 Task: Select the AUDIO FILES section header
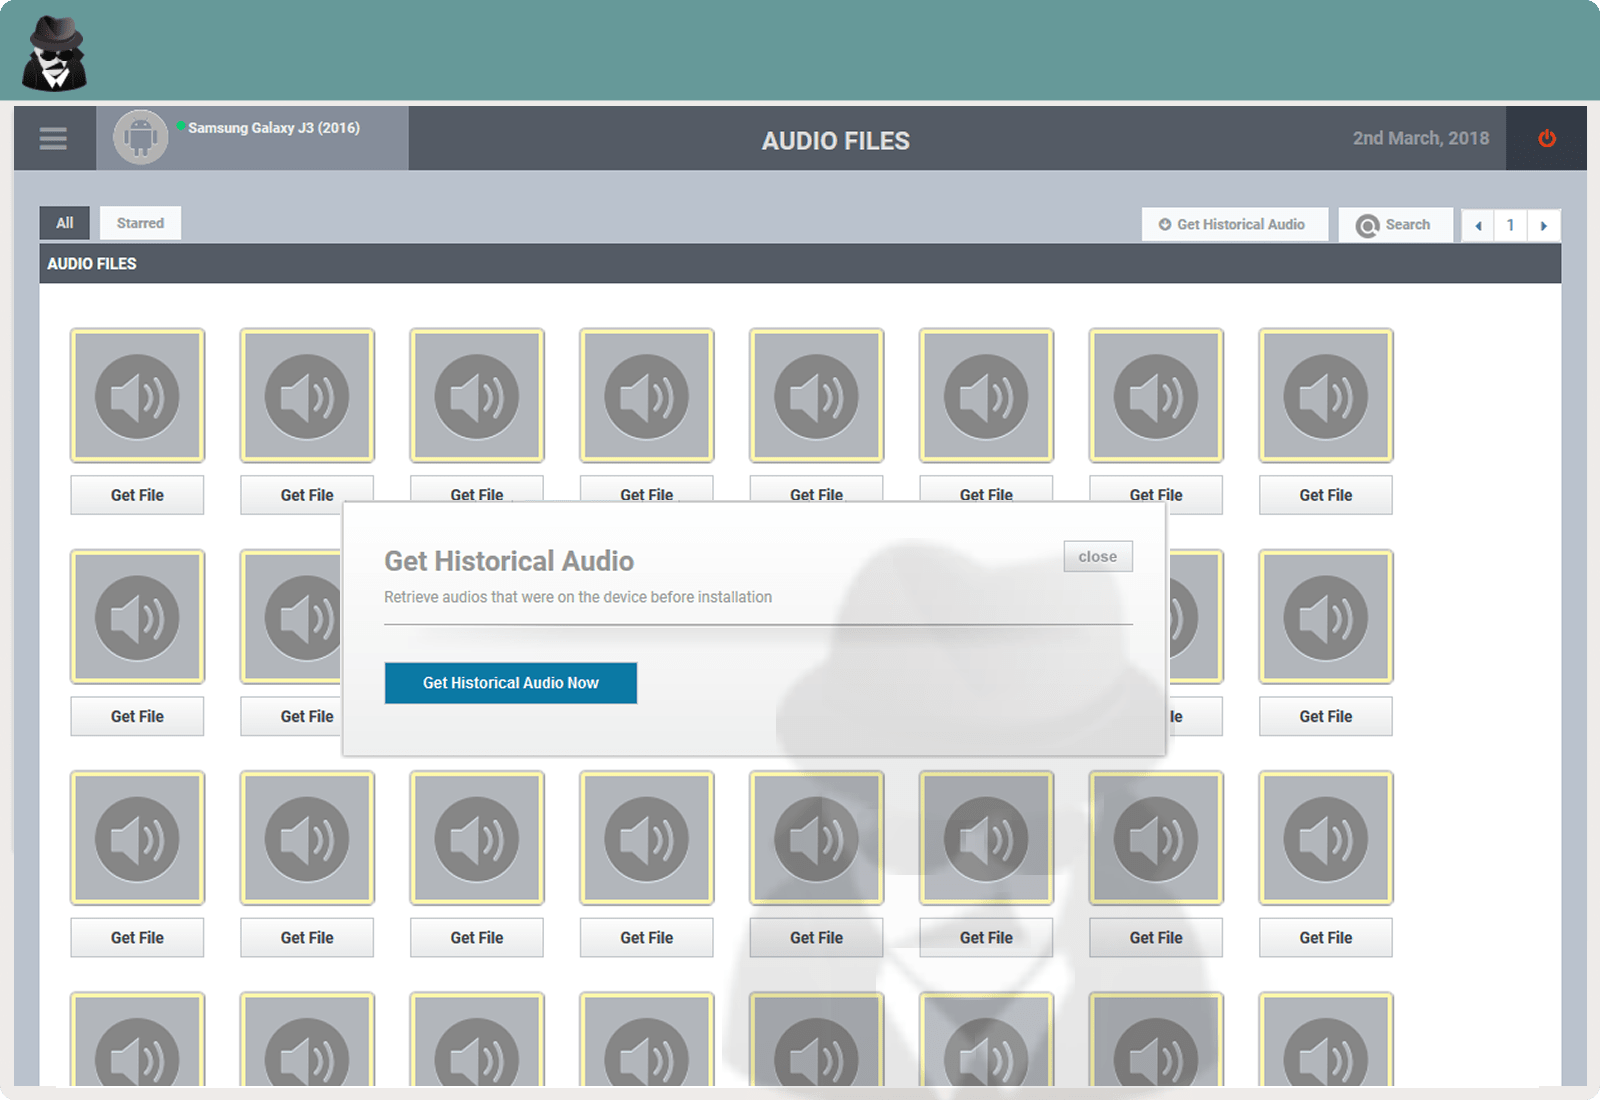pyautogui.click(x=93, y=263)
